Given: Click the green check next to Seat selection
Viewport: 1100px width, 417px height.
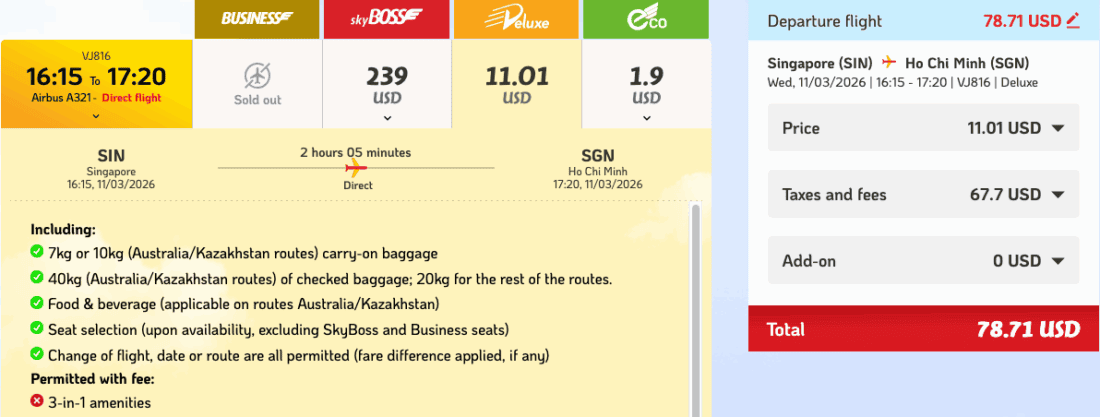Looking at the screenshot, I should click(37, 329).
